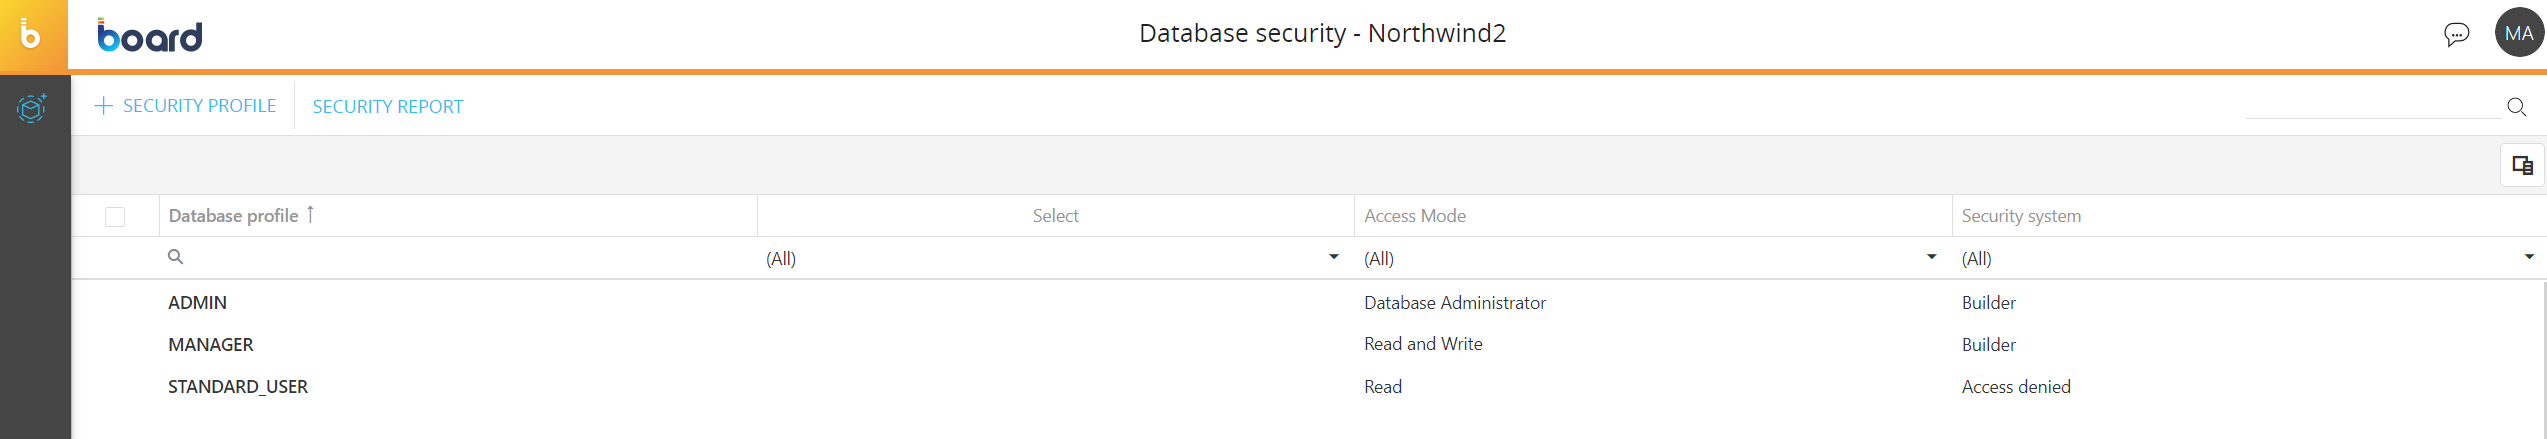Image resolution: width=2547 pixels, height=439 pixels.
Task: Click the column chooser icon
Action: coord(2521,166)
